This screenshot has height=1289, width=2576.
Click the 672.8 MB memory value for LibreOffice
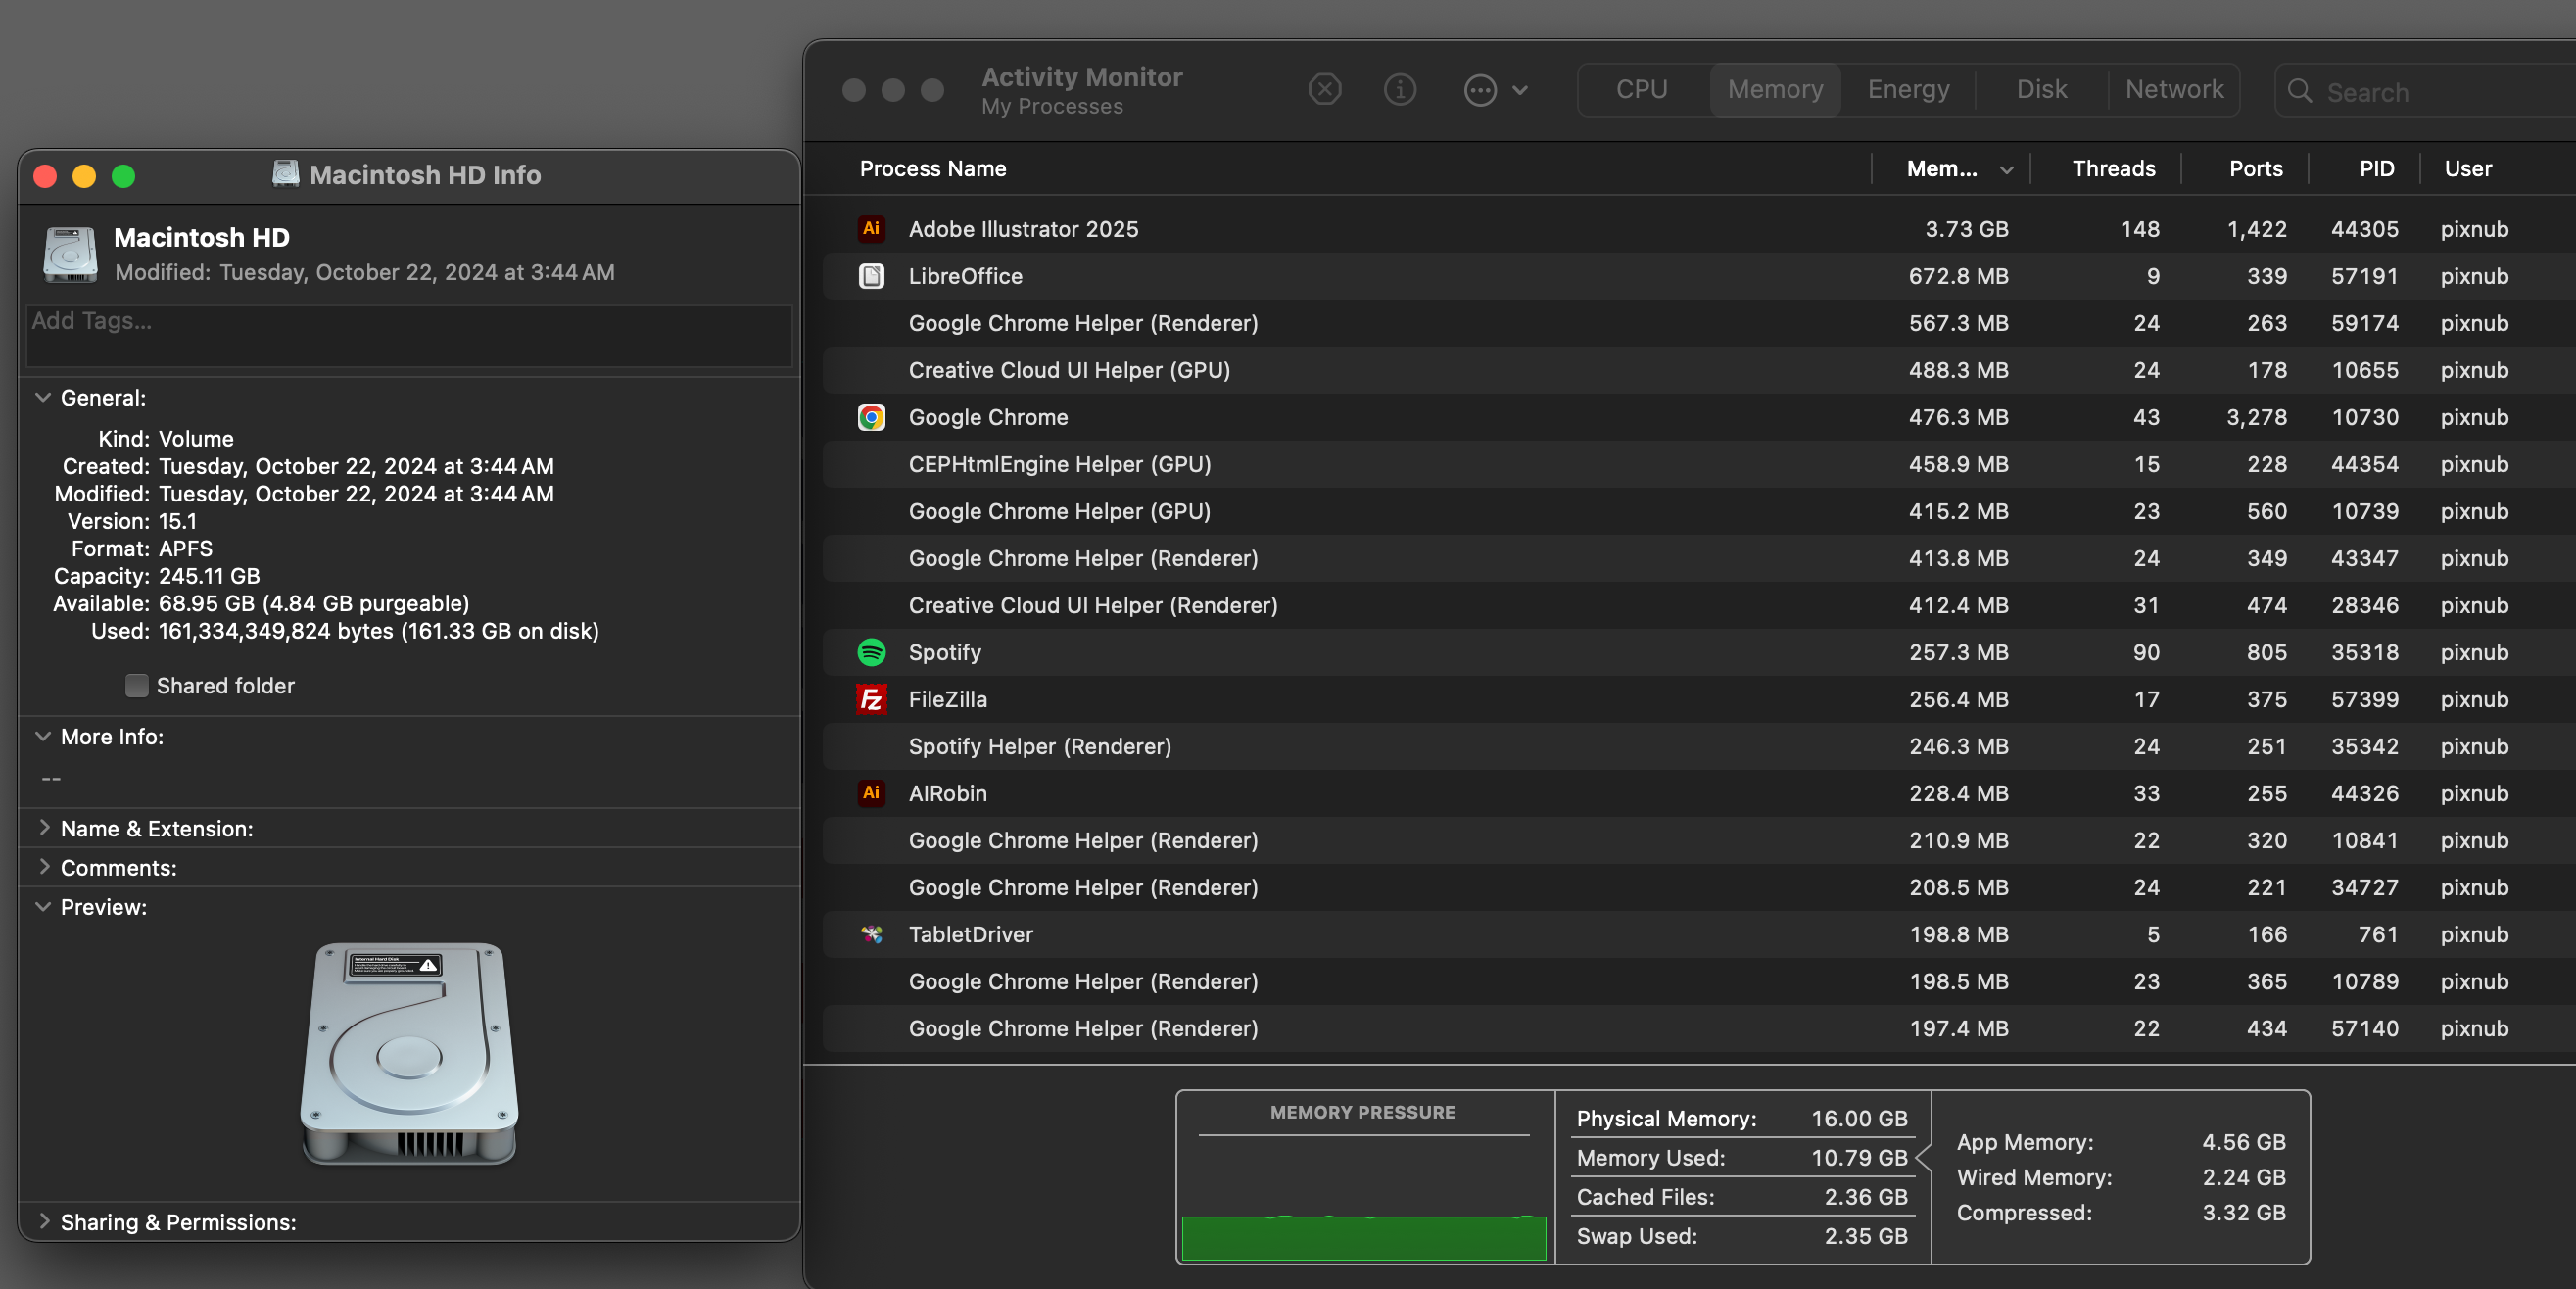pyautogui.click(x=1958, y=276)
